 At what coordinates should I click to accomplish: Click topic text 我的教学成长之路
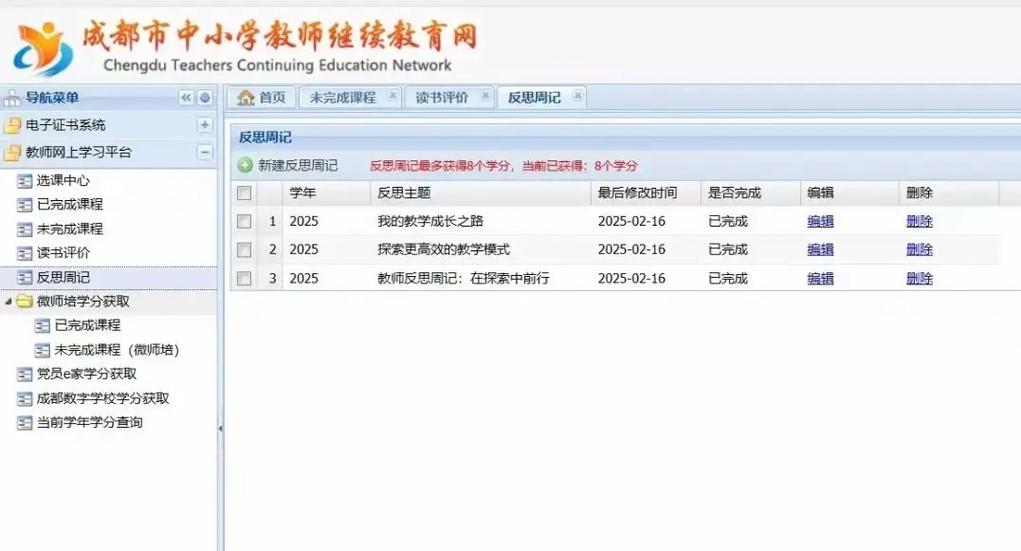(430, 221)
